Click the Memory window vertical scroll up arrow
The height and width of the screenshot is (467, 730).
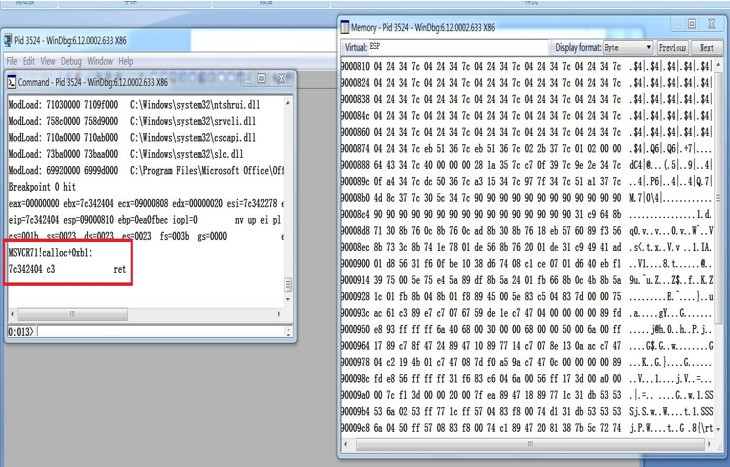click(x=718, y=65)
